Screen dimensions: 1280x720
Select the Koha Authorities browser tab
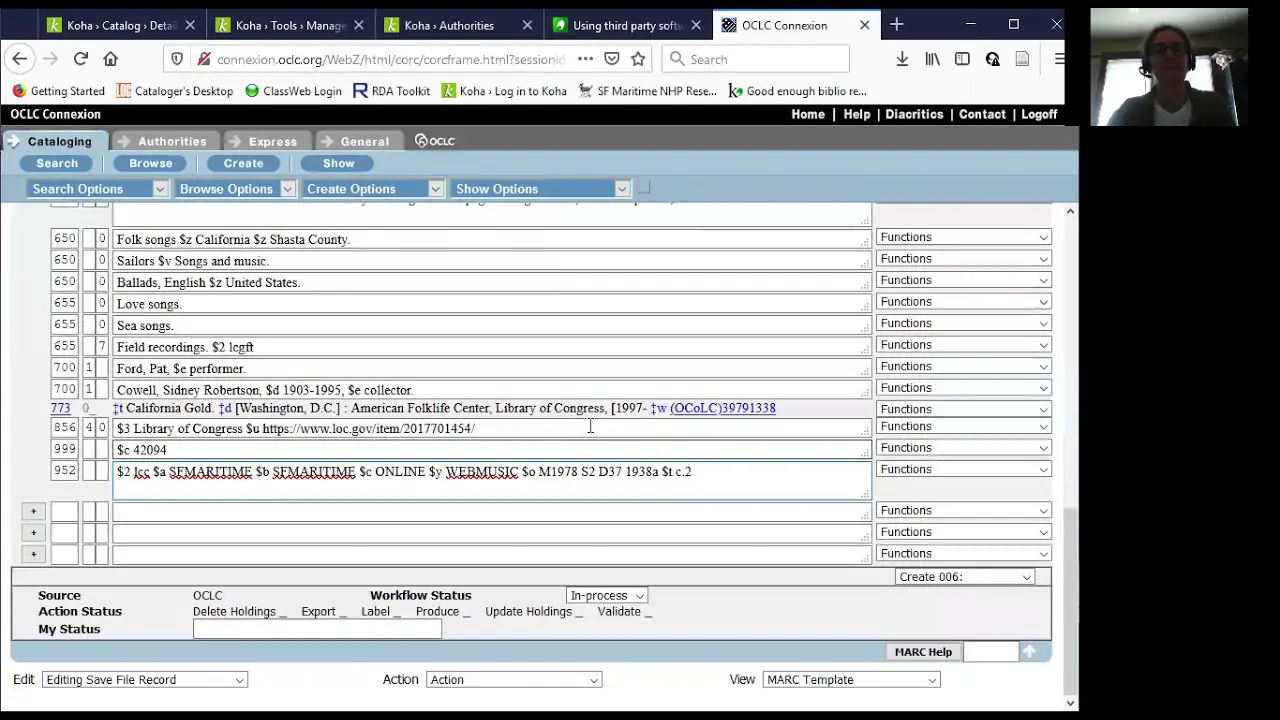coord(449,25)
